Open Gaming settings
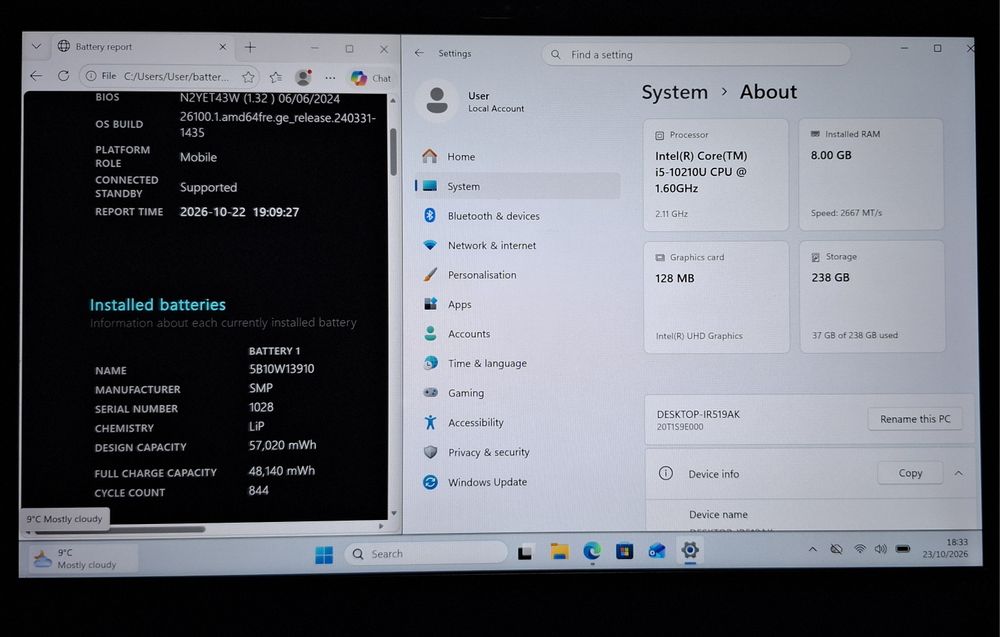1000x637 pixels. pos(517,393)
